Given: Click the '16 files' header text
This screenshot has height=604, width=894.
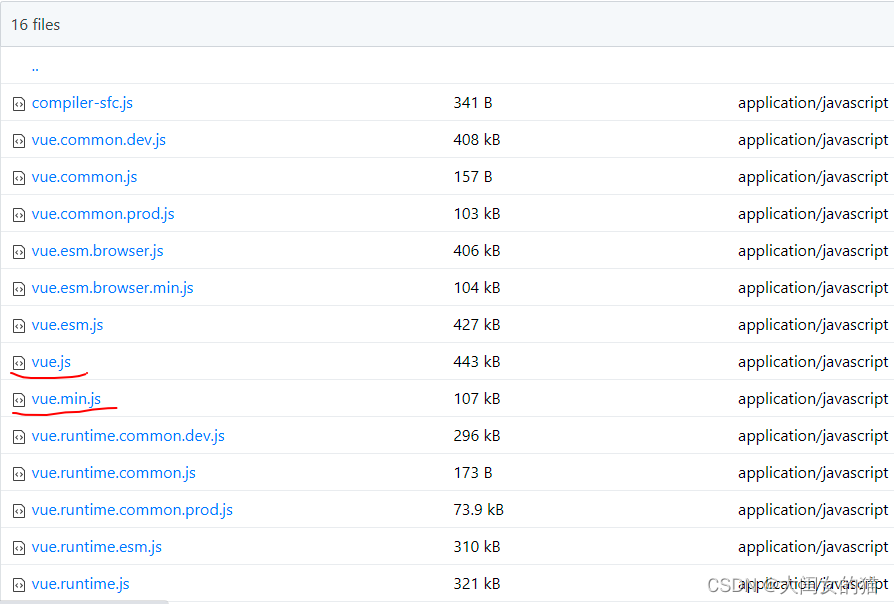Looking at the screenshot, I should (35, 25).
